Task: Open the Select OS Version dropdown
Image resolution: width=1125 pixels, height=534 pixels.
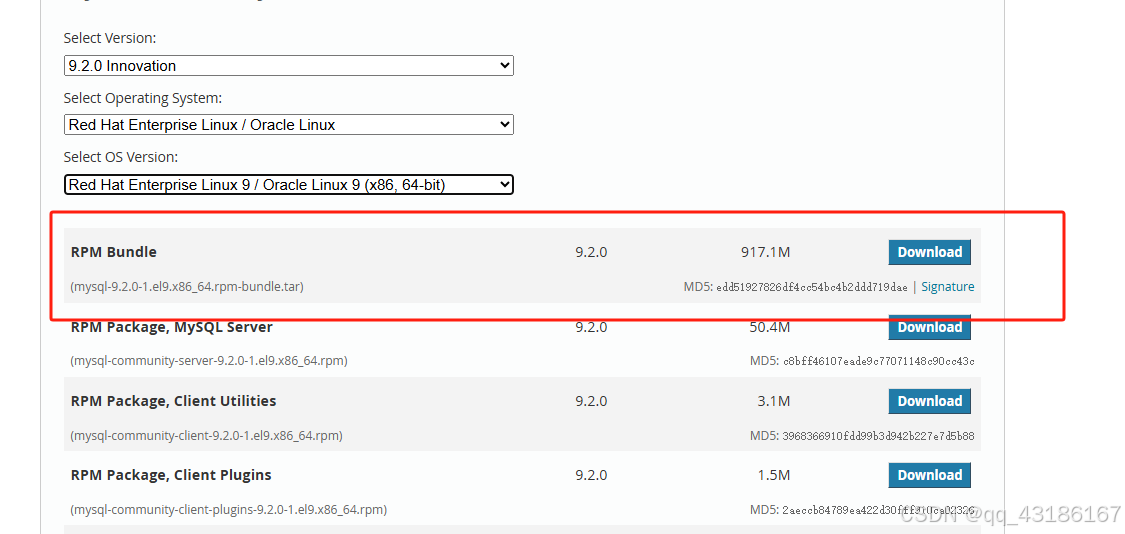Action: coord(288,184)
